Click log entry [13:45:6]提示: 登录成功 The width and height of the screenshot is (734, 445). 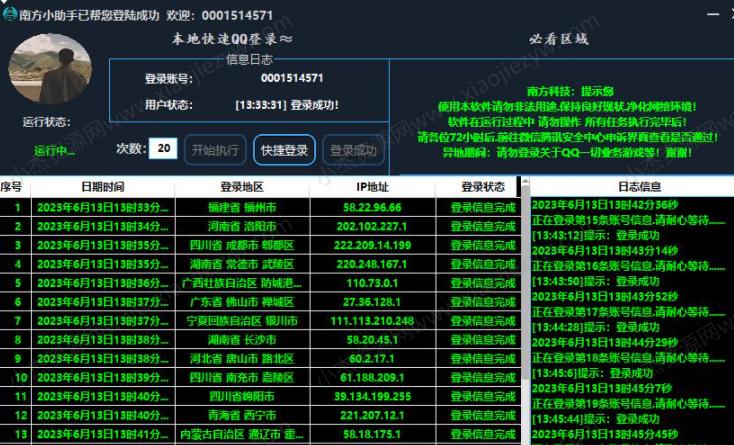(593, 373)
